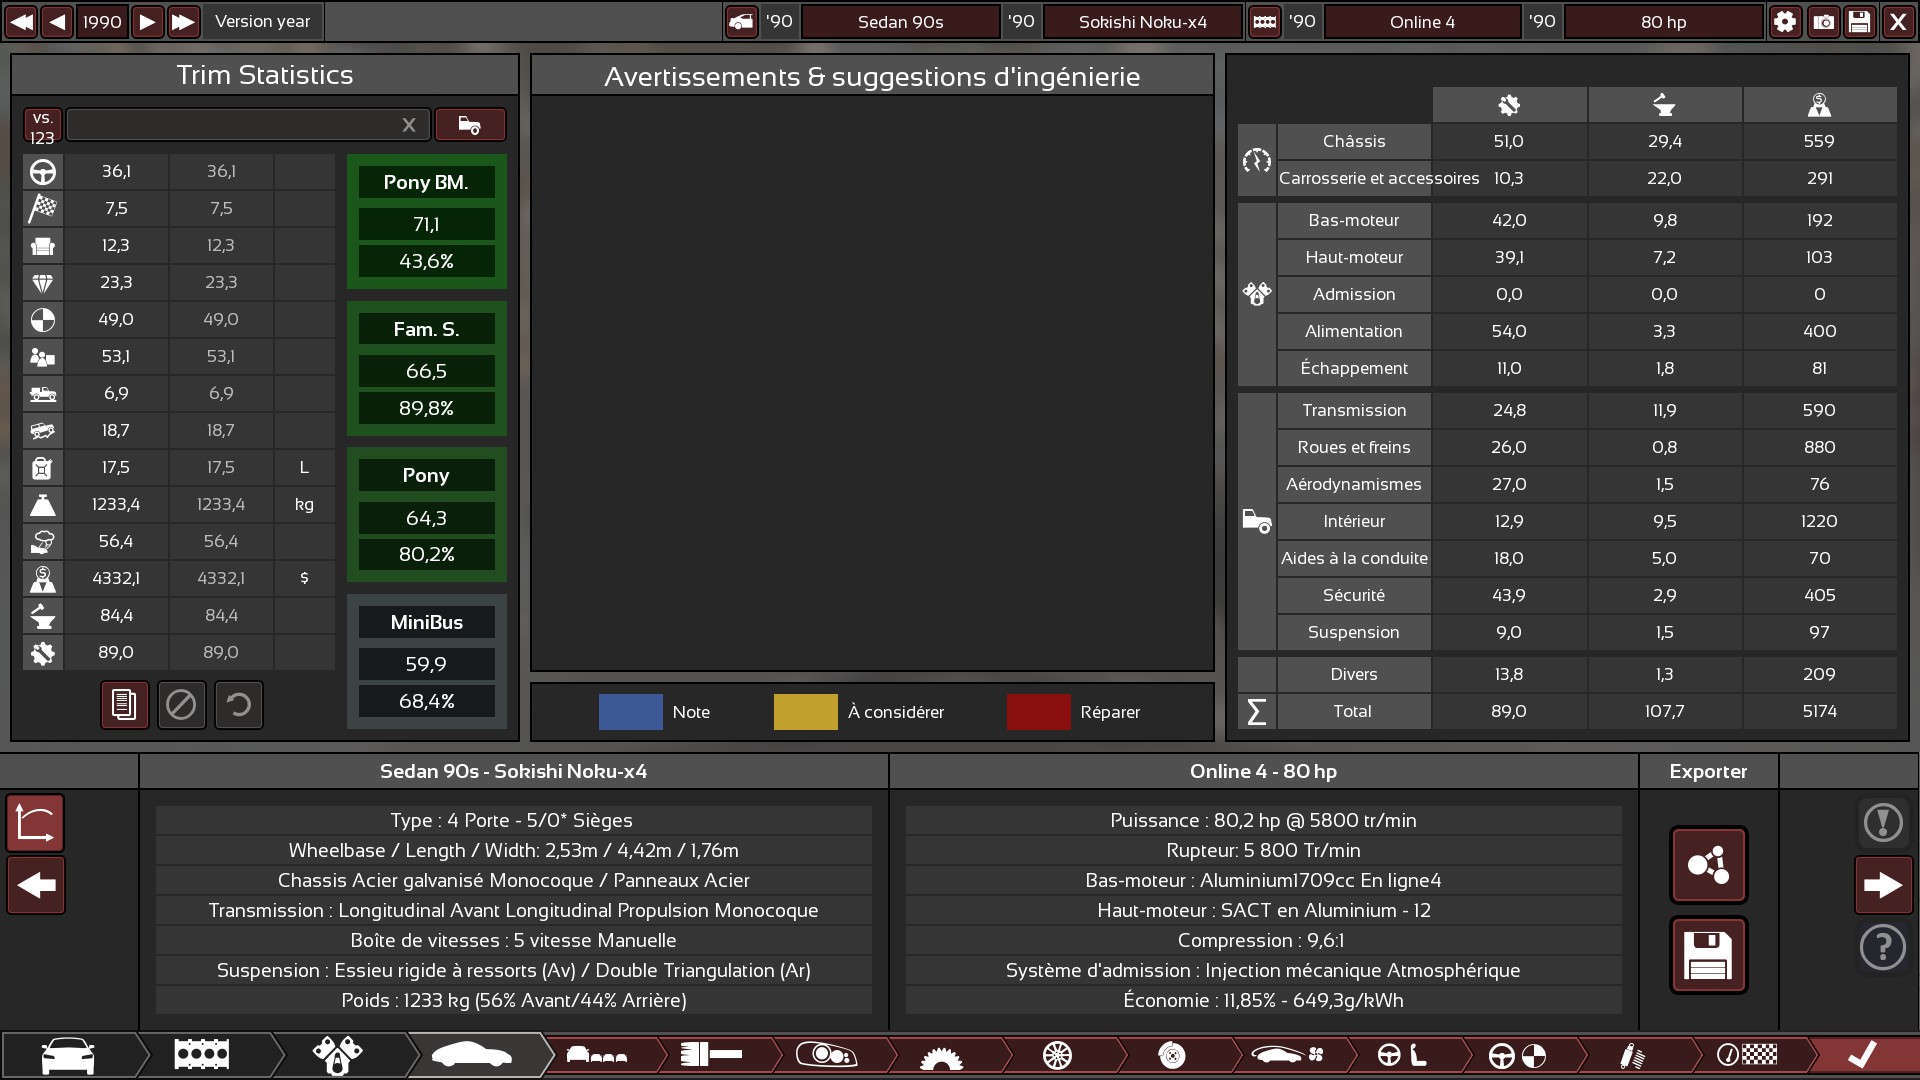The width and height of the screenshot is (1920, 1080).
Task: Switch to the engine variant pistons tab
Action: [x=338, y=1055]
